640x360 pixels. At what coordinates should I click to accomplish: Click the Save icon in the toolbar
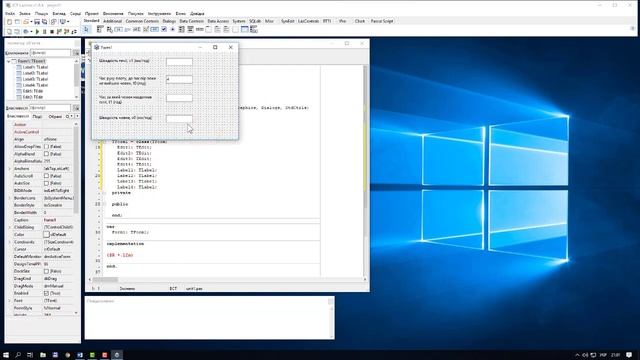point(37,22)
